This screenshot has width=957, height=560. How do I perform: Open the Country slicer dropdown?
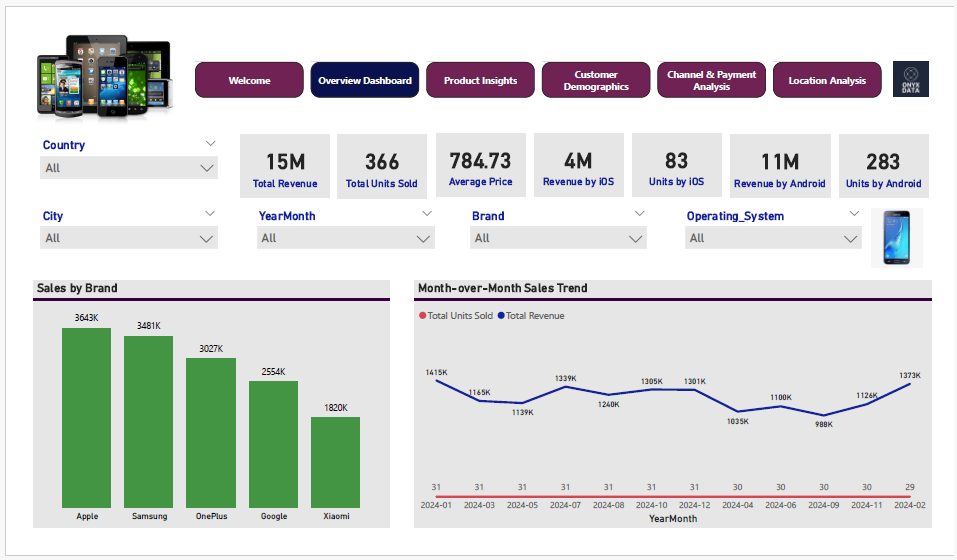click(129, 168)
